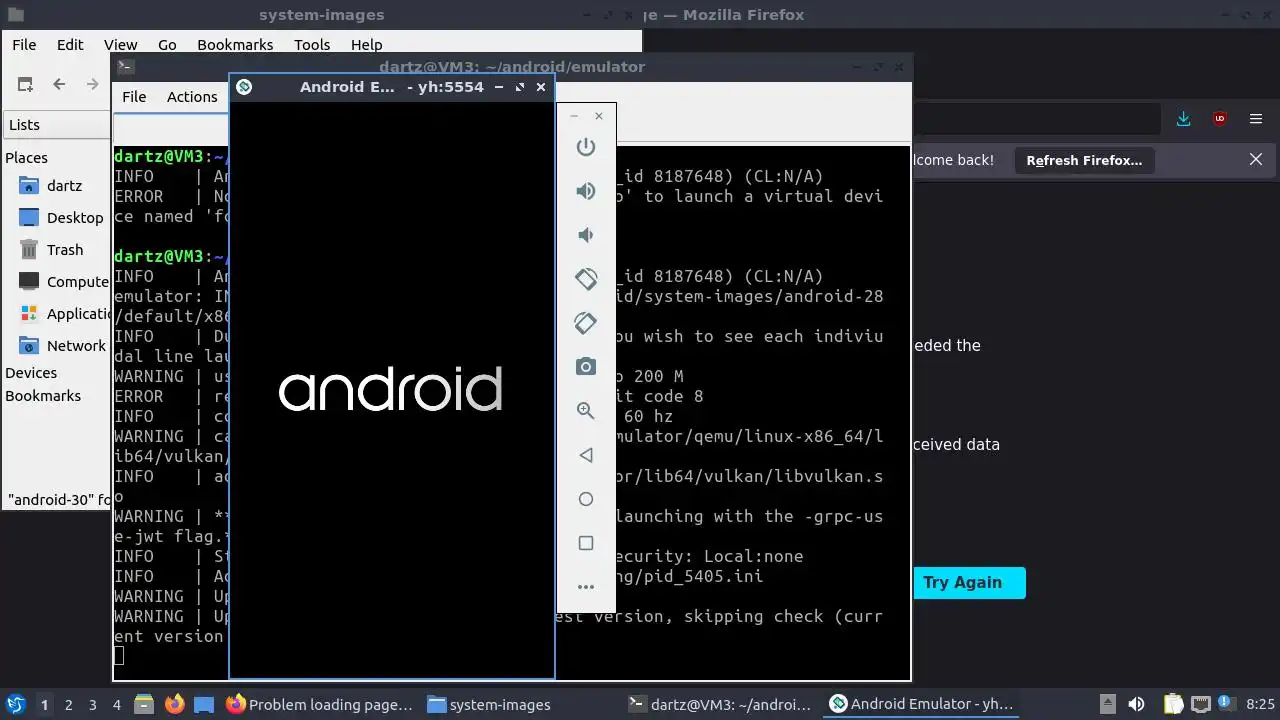Select Network in Places sidebar
Viewport: 1280px width, 720px height.
62,346
